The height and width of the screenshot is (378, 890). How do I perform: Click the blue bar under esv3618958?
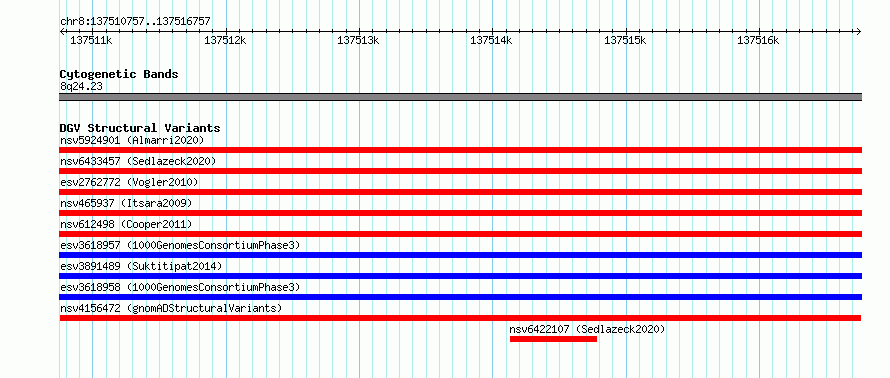[460, 297]
